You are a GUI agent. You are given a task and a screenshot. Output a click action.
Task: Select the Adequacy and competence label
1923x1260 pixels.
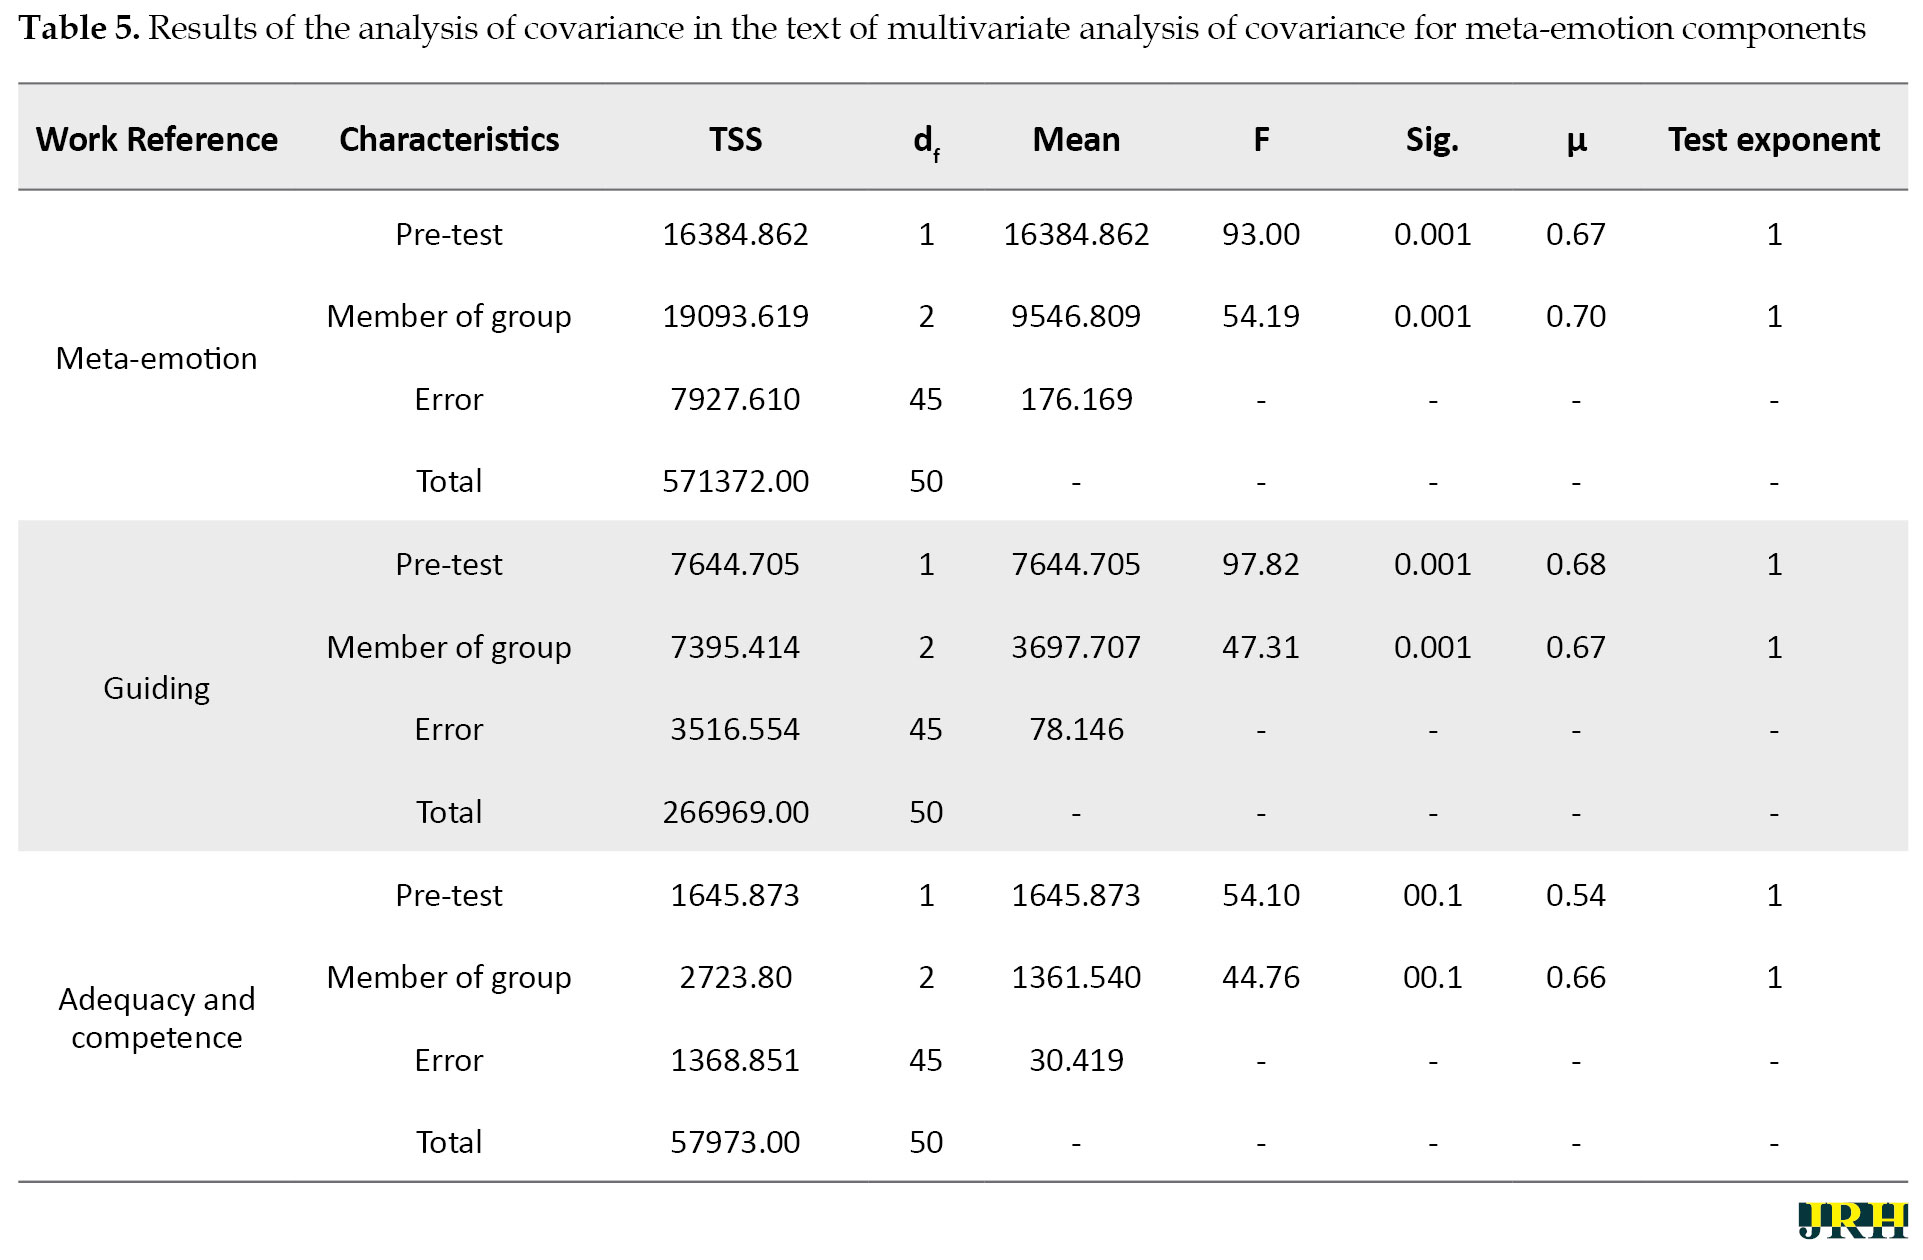click(157, 1018)
